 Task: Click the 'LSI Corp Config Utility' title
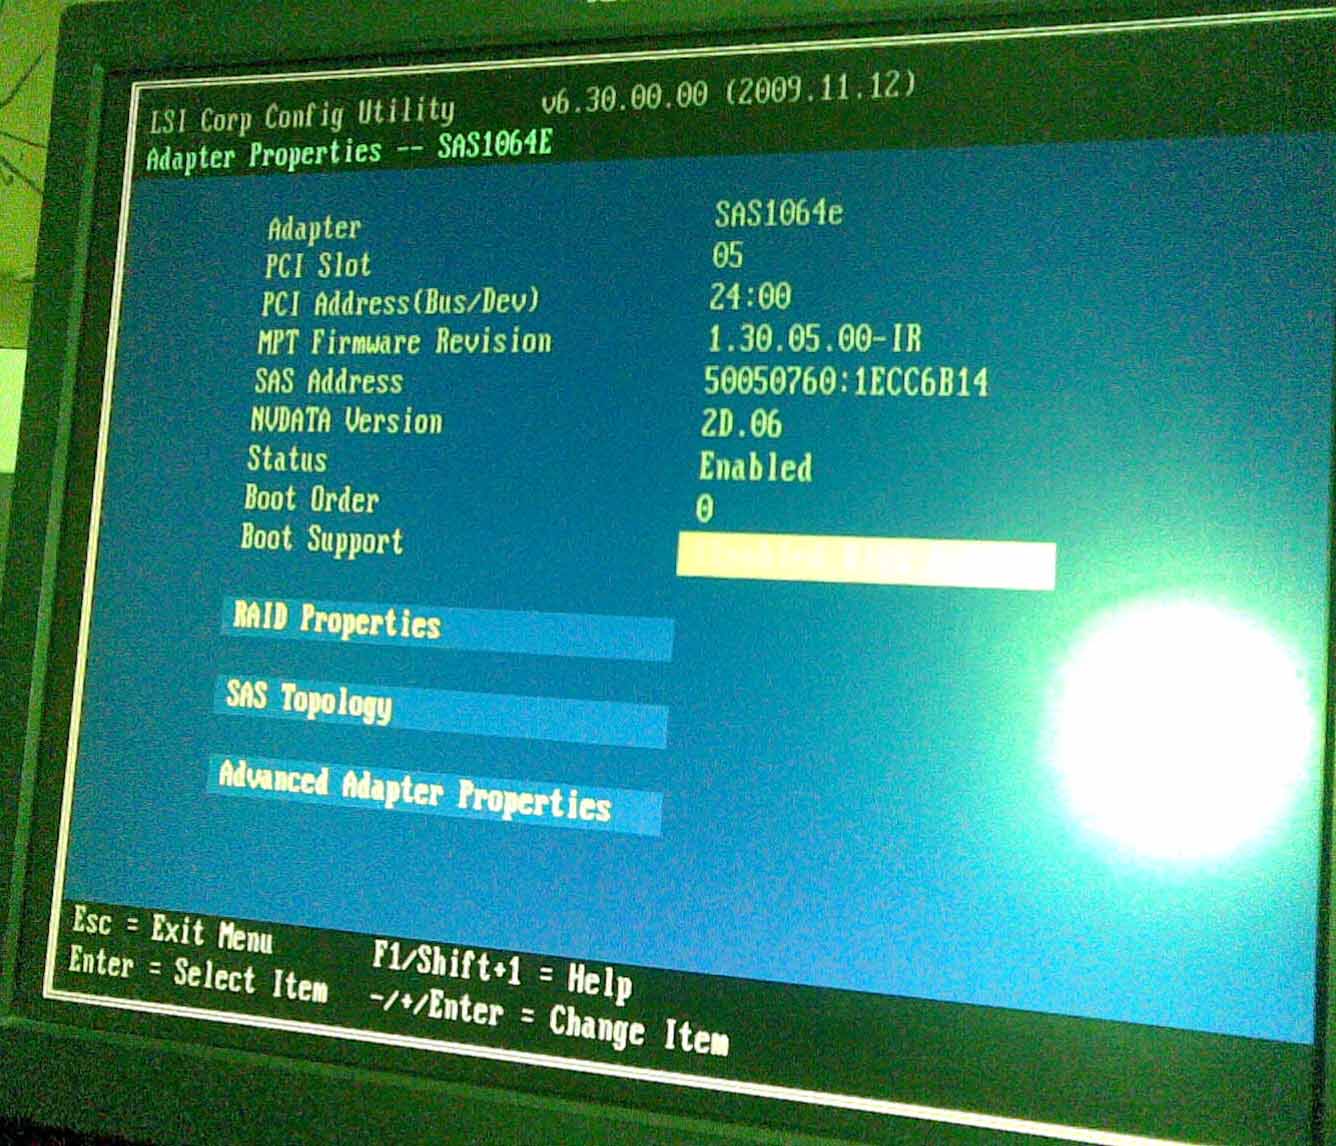pyautogui.click(x=302, y=116)
